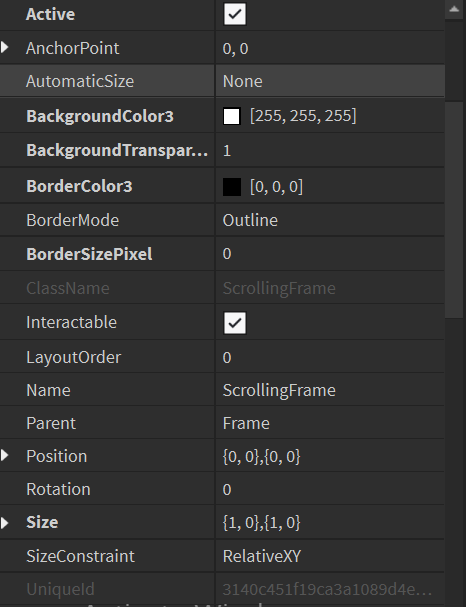466x607 pixels.
Task: Toggle the Interactable checkbox
Action: (235, 323)
